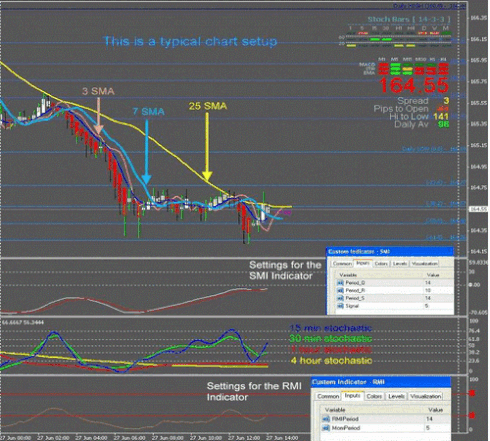The image size is (490, 441).
Task: Click the 27 Jun 12:00 time axis label
Action: pos(244,438)
